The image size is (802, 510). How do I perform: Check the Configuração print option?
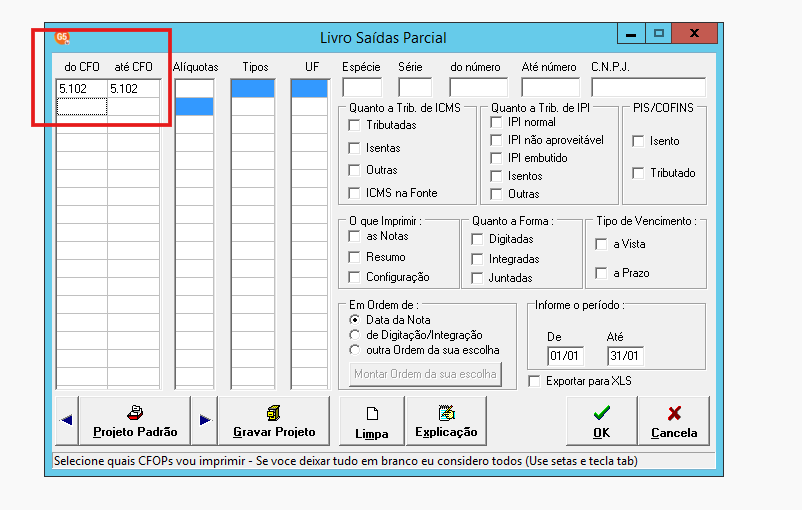click(x=354, y=277)
